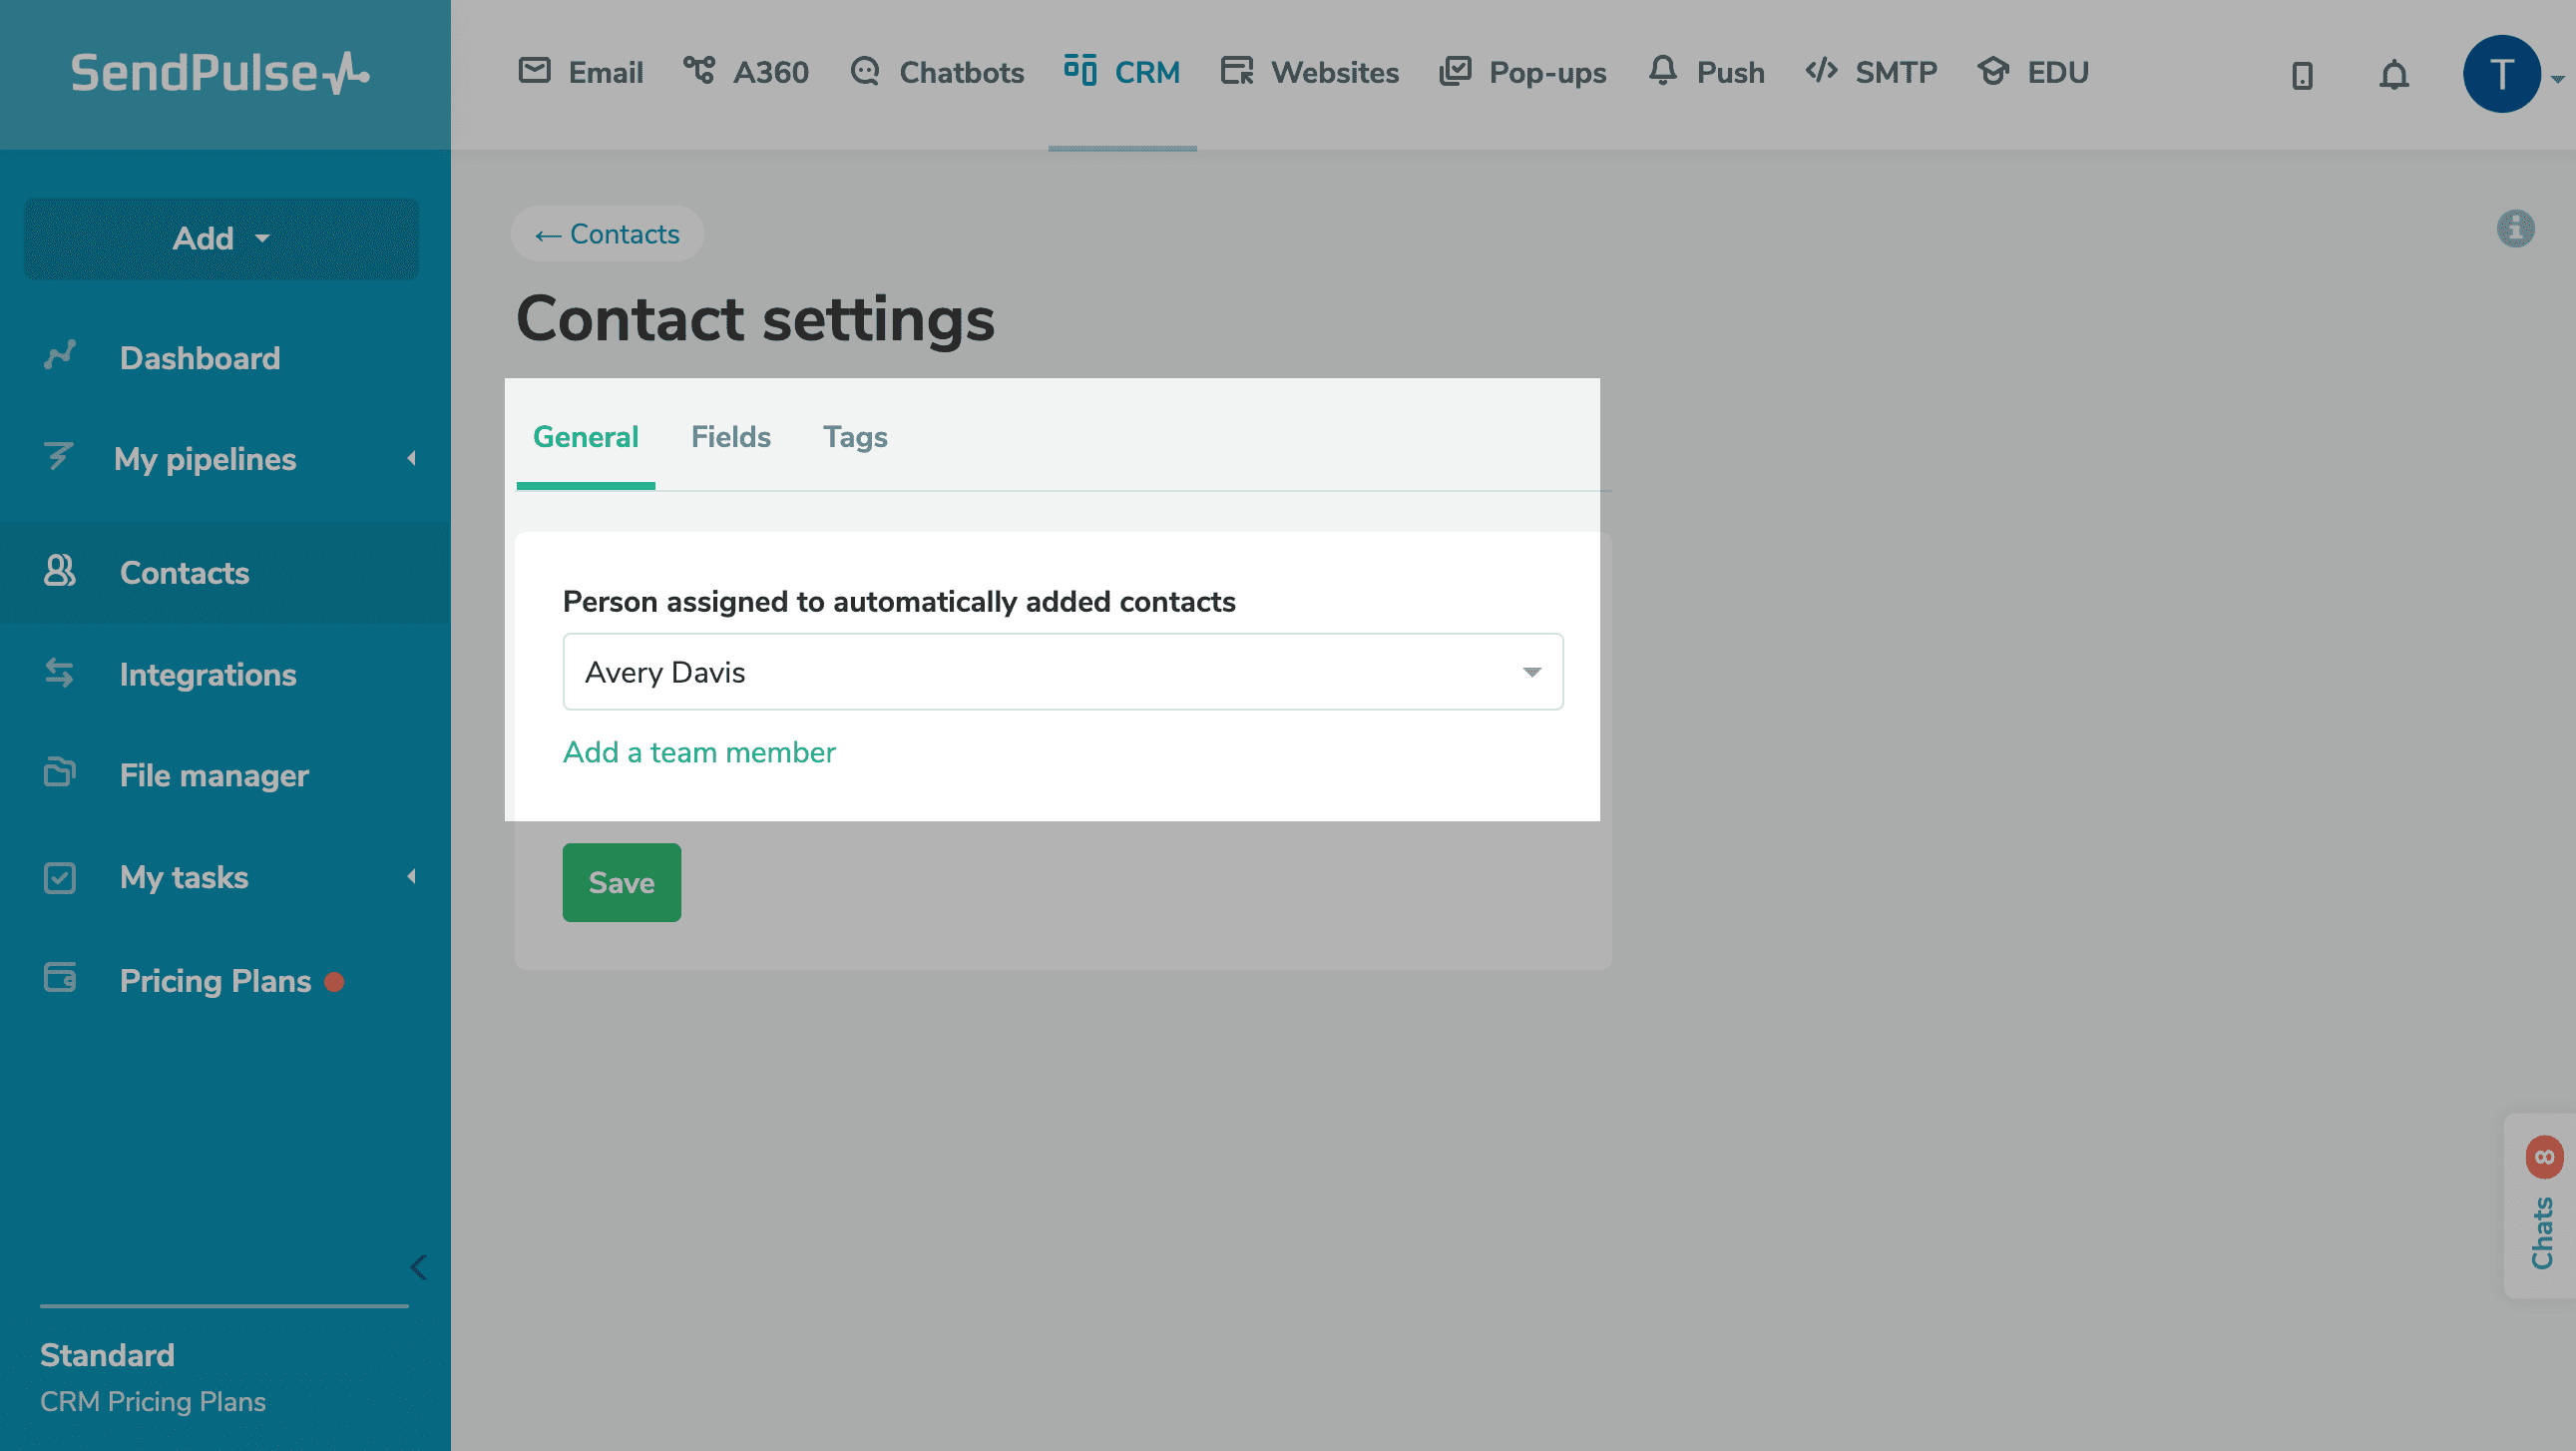Open Integrations from the sidebar

[x=208, y=675]
